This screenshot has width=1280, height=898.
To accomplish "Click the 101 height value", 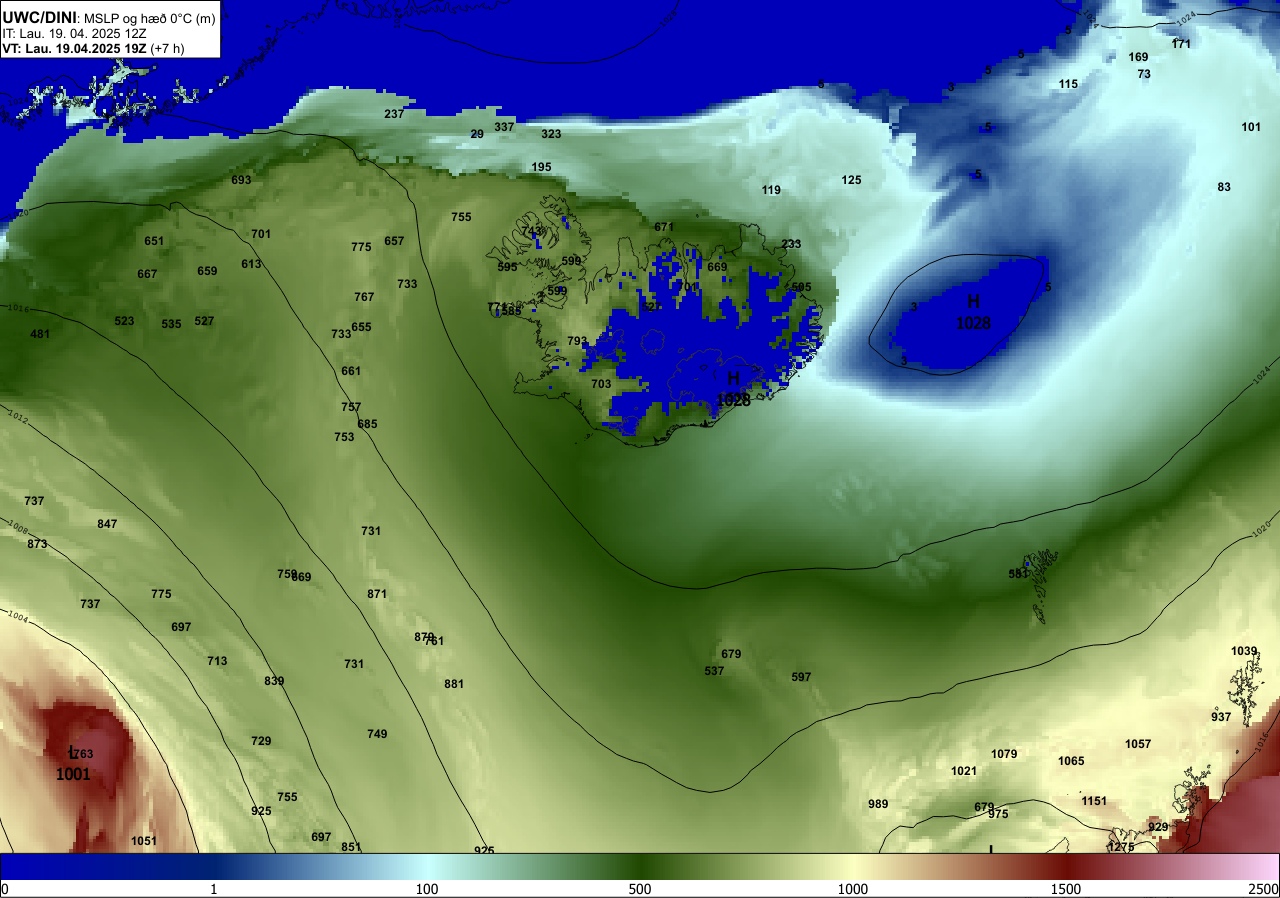I will click(x=1251, y=127).
